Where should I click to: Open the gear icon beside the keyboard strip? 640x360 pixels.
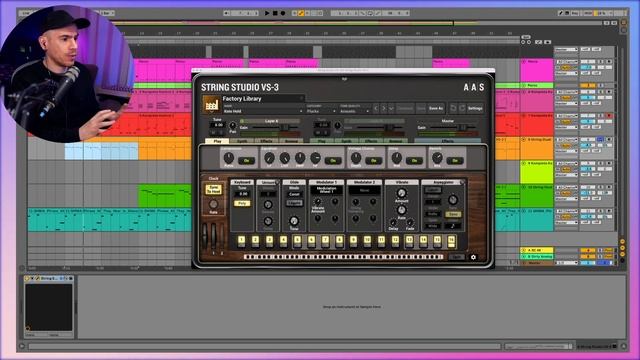tap(473, 257)
